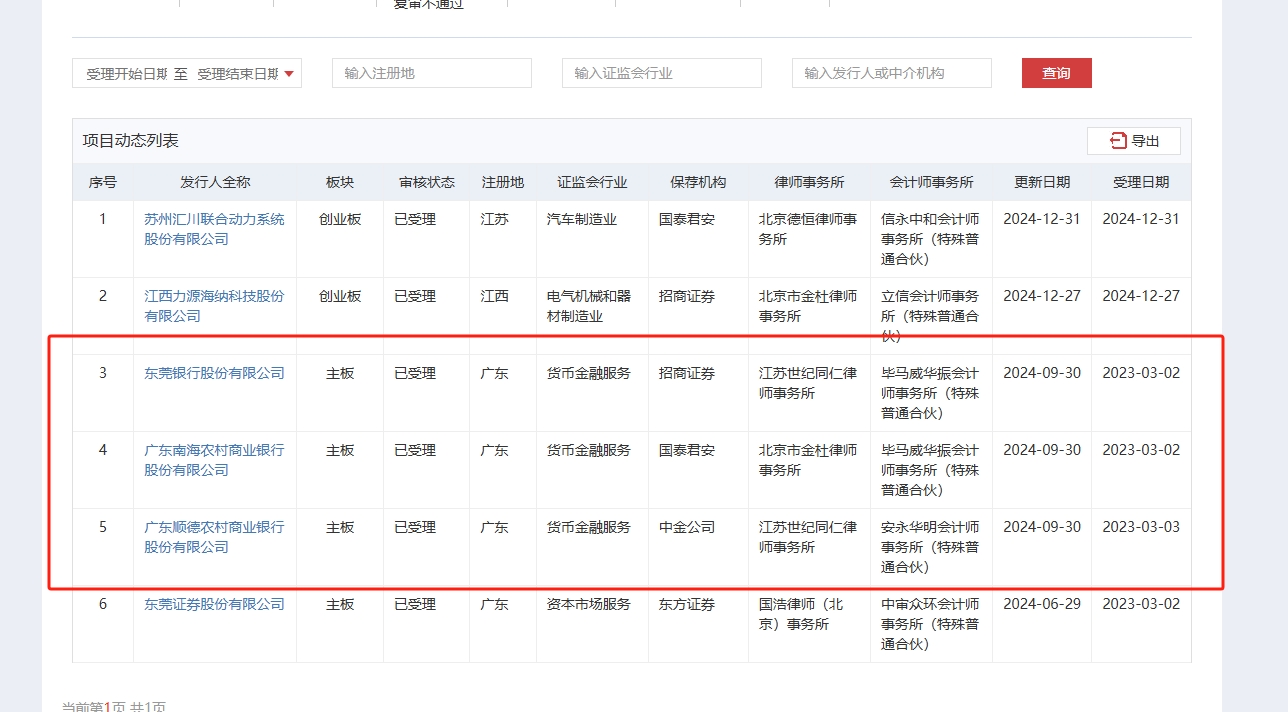
Task: Focus the 输入发行人或中介机构 input field
Action: [x=892, y=73]
